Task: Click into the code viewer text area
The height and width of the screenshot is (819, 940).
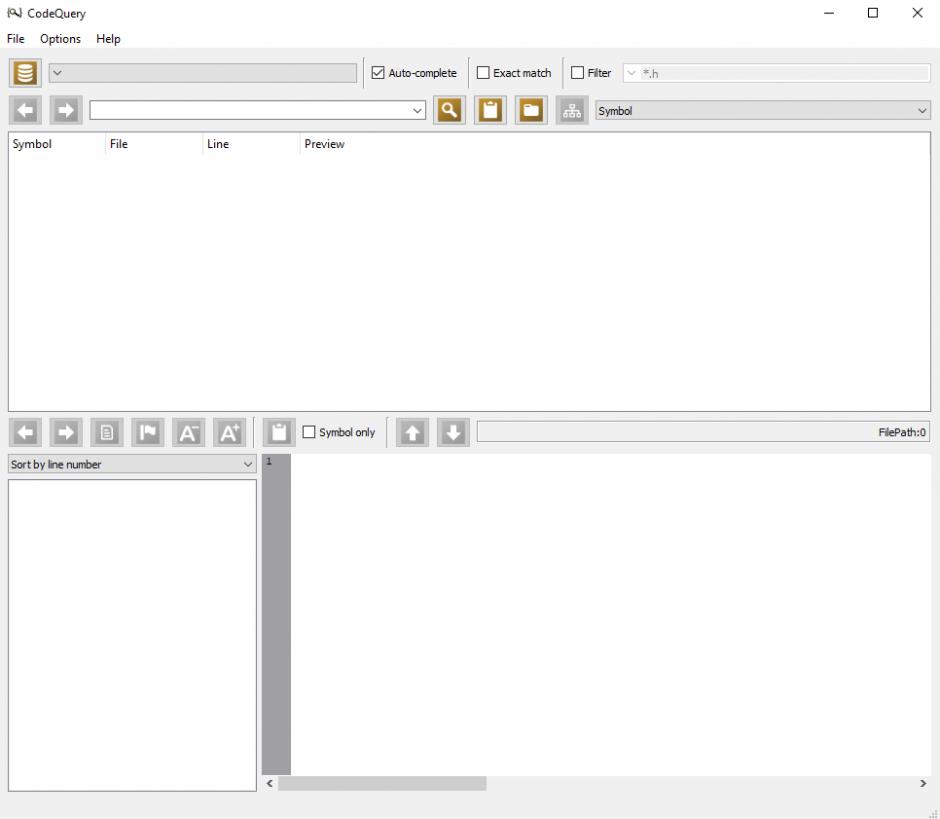Action: pyautogui.click(x=610, y=615)
